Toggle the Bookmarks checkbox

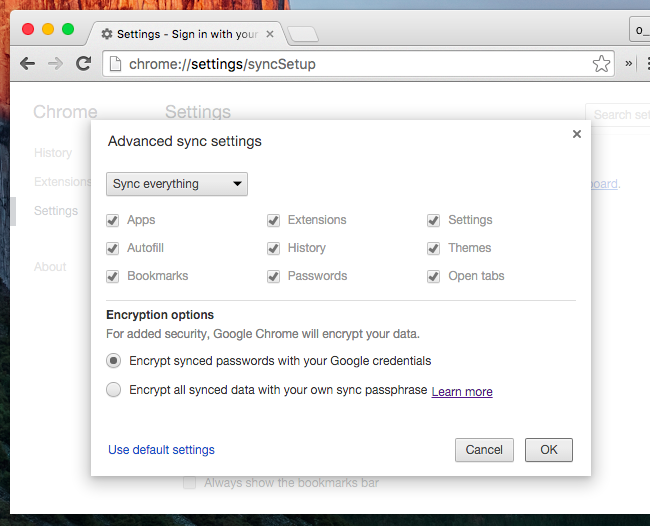tap(112, 276)
